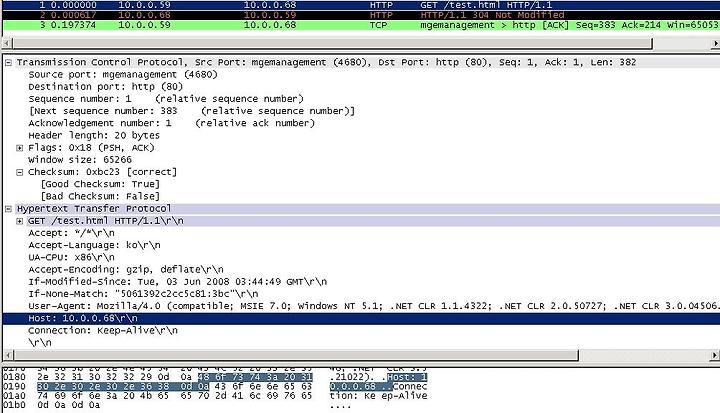Screen dimensions: 720x413
Task: Collapse the Transmission Control Protocol tree node
Action: pyautogui.click(x=8, y=62)
